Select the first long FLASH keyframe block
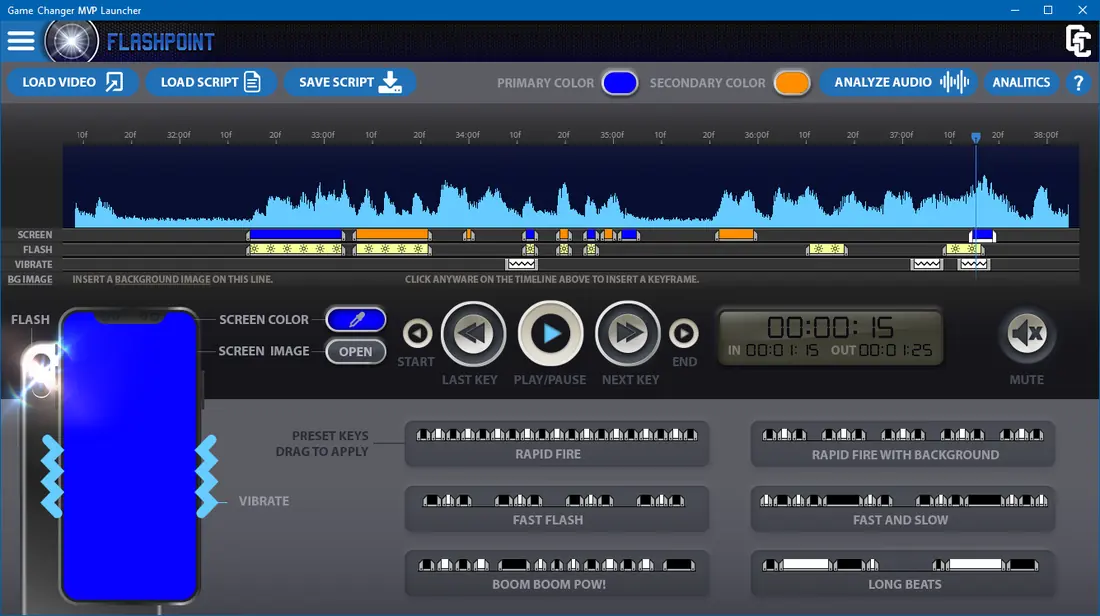 tap(295, 249)
